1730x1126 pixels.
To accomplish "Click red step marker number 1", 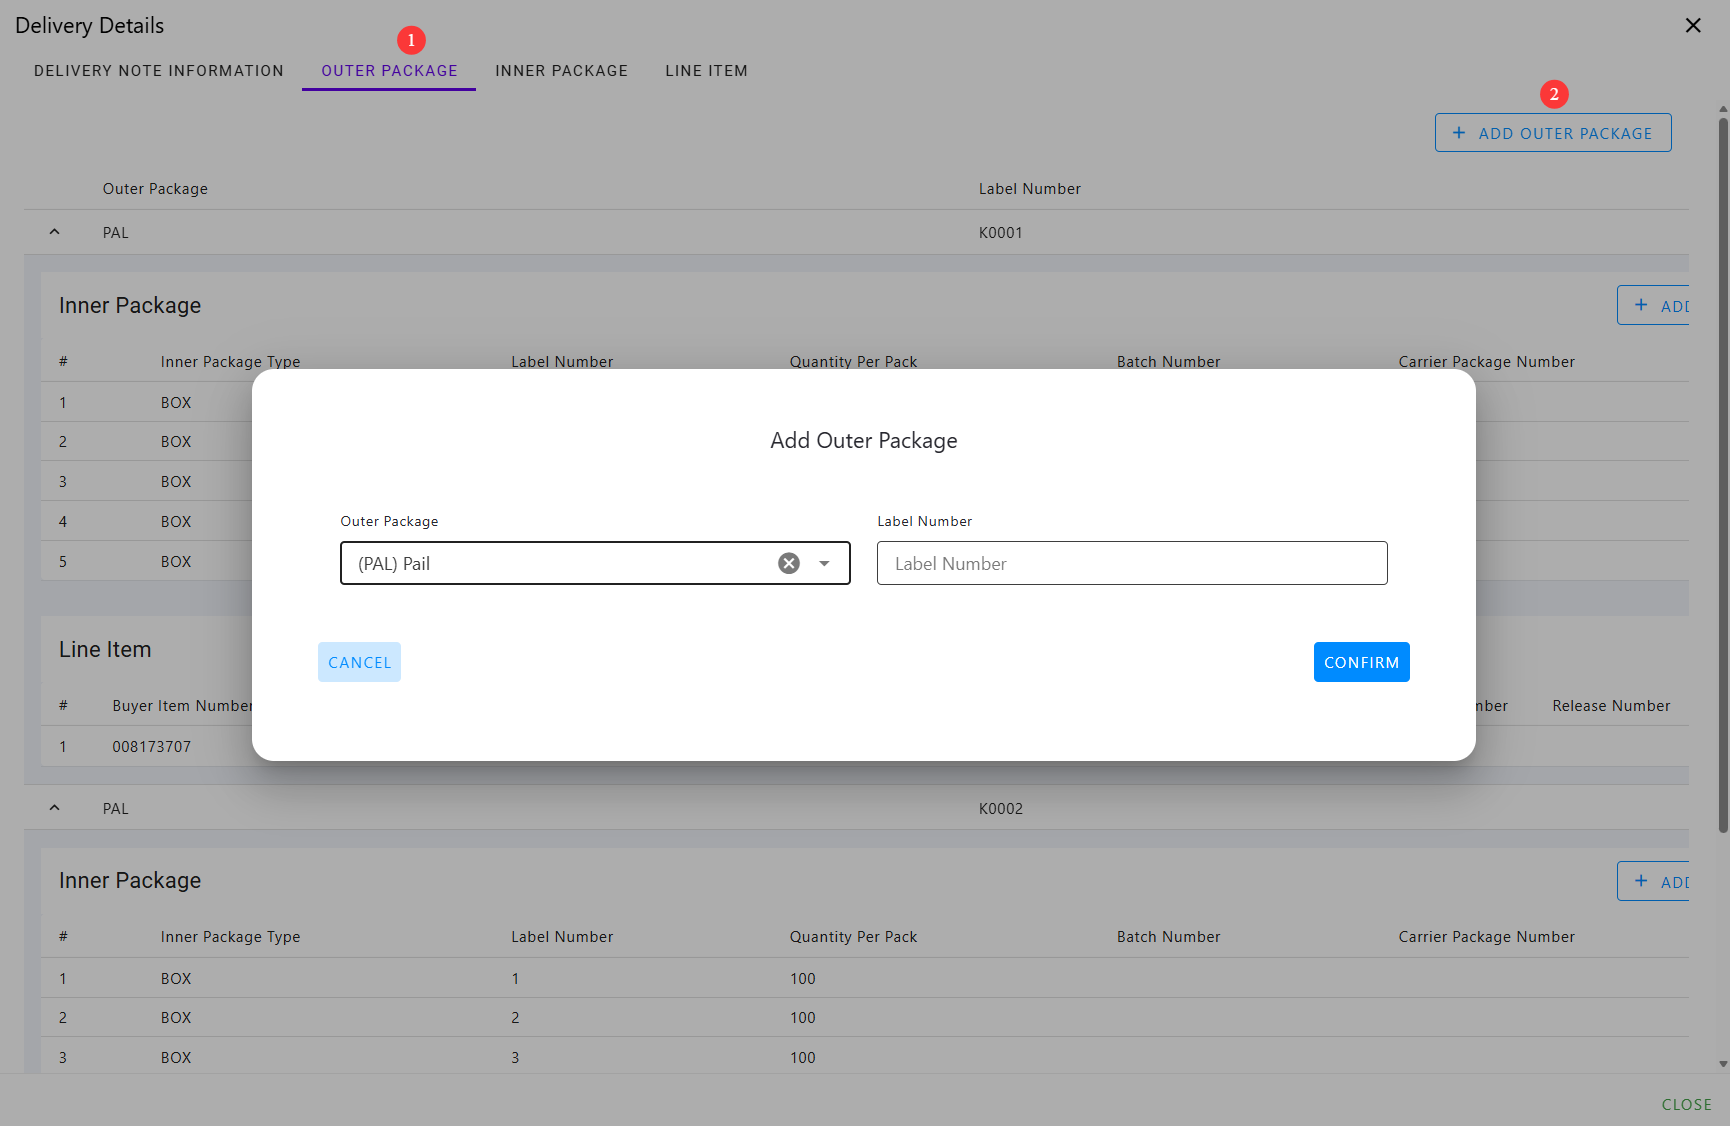I will tap(411, 40).
